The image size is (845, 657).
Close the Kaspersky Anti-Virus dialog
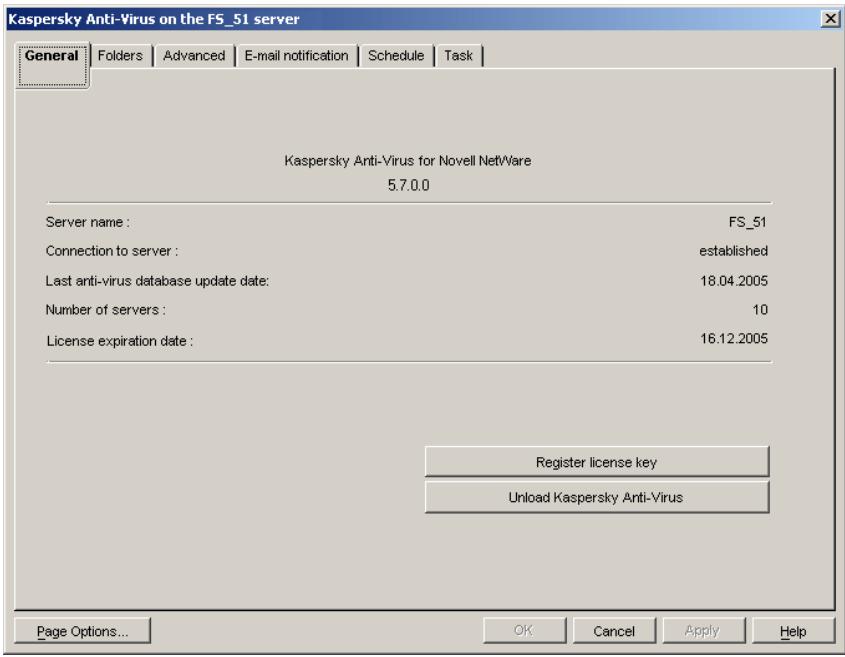click(x=828, y=17)
